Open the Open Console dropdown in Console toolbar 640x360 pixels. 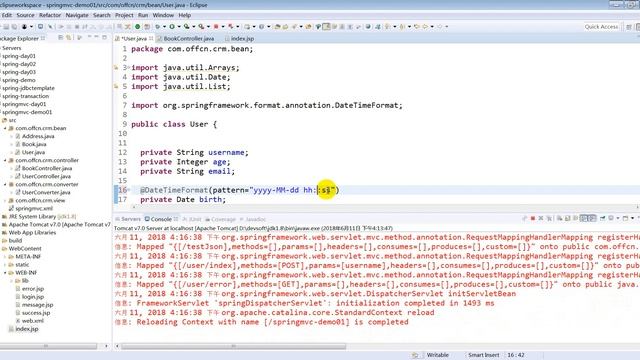point(632,219)
